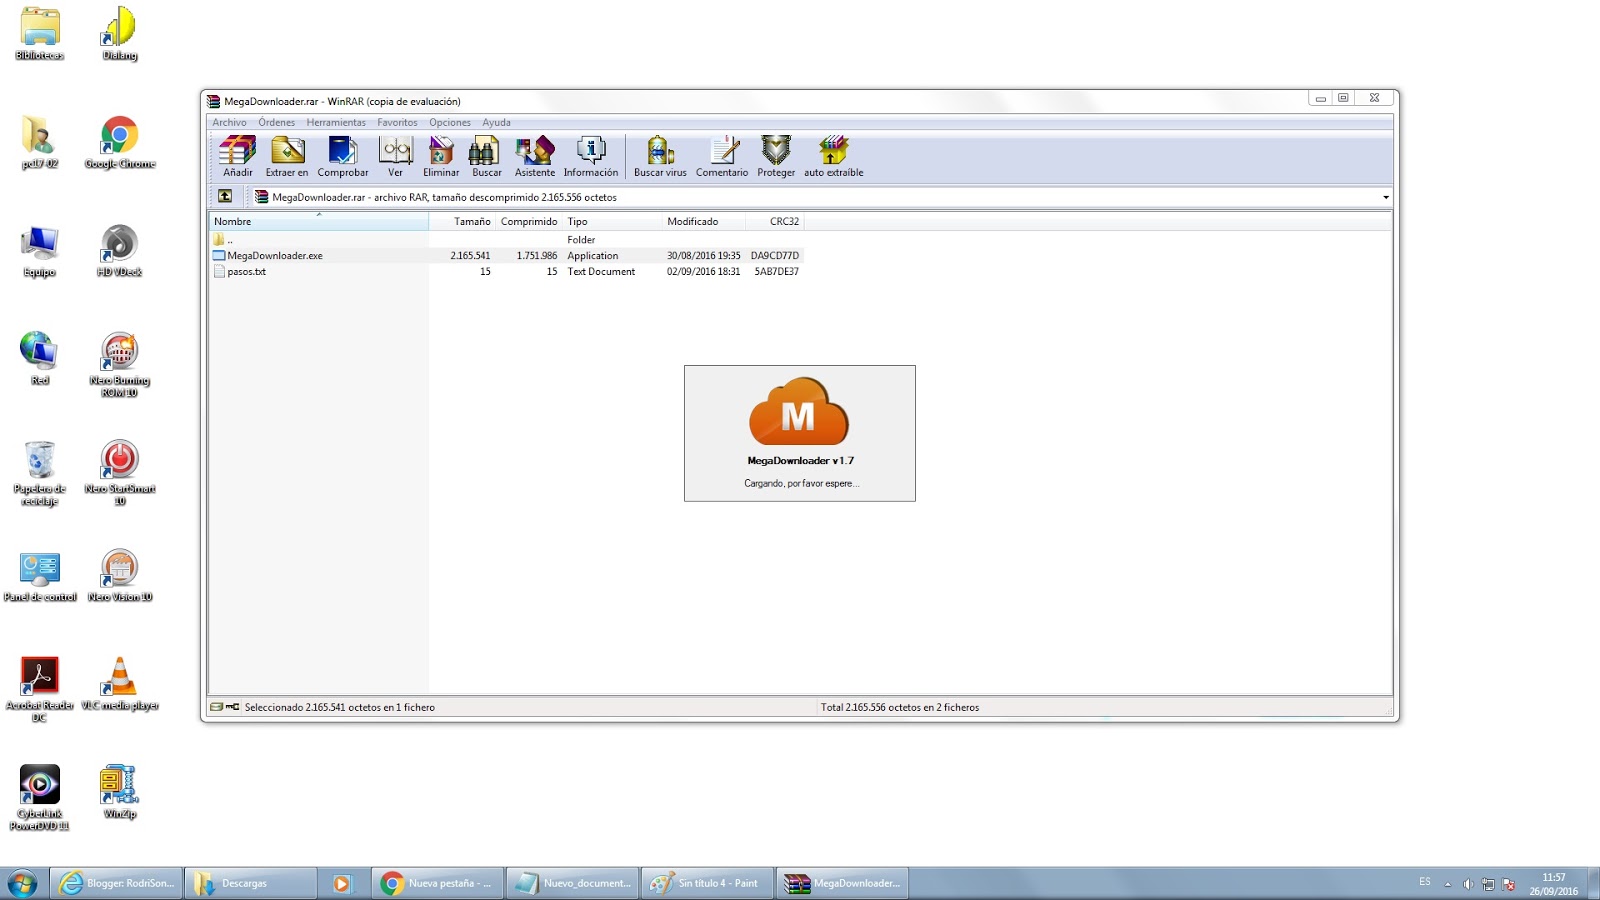The width and height of the screenshot is (1600, 900).
Task: Go up one folder level button
Action: coord(225,196)
